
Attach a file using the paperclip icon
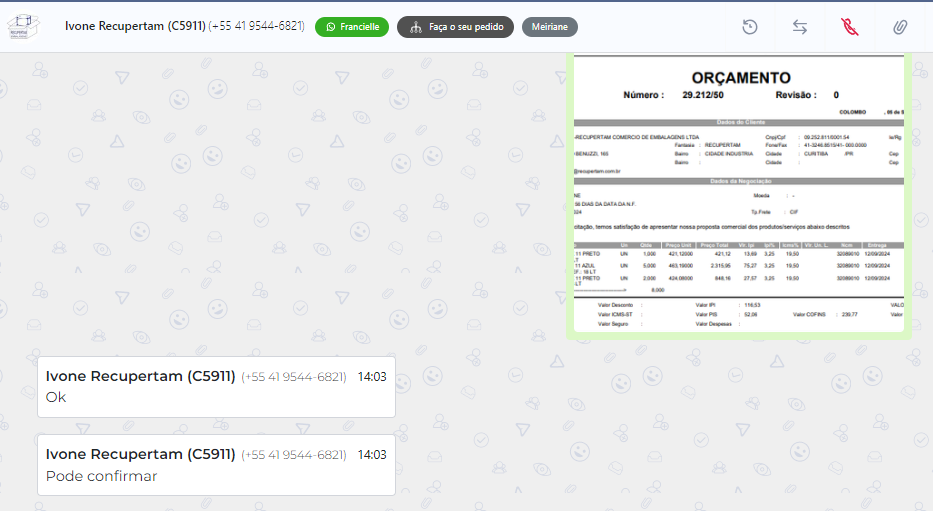900,27
